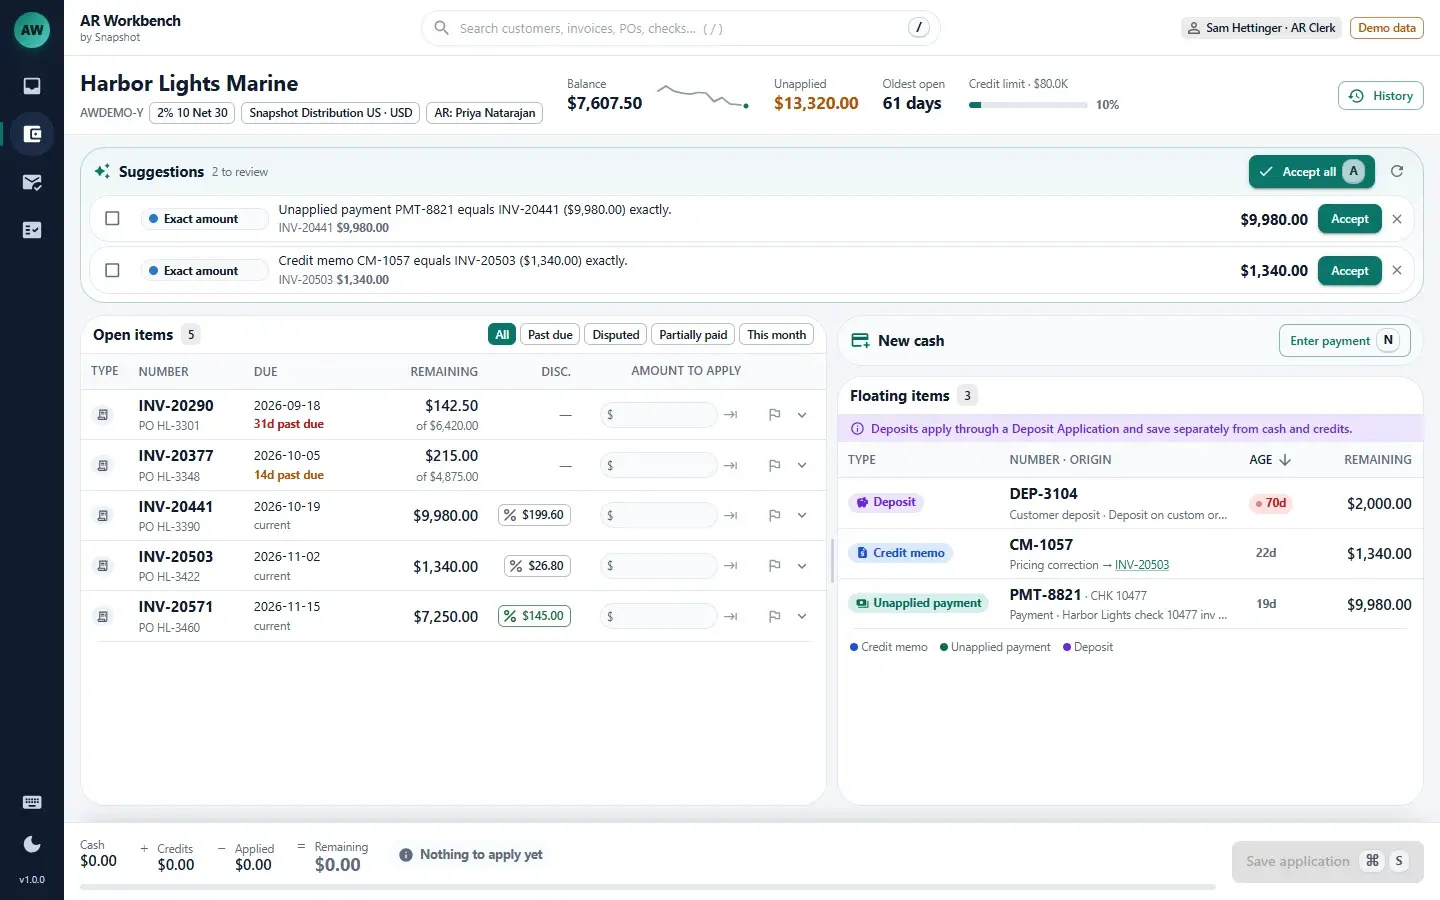Flag invoice INV-20377 as disputed
The width and height of the screenshot is (1440, 900).
[x=774, y=465]
